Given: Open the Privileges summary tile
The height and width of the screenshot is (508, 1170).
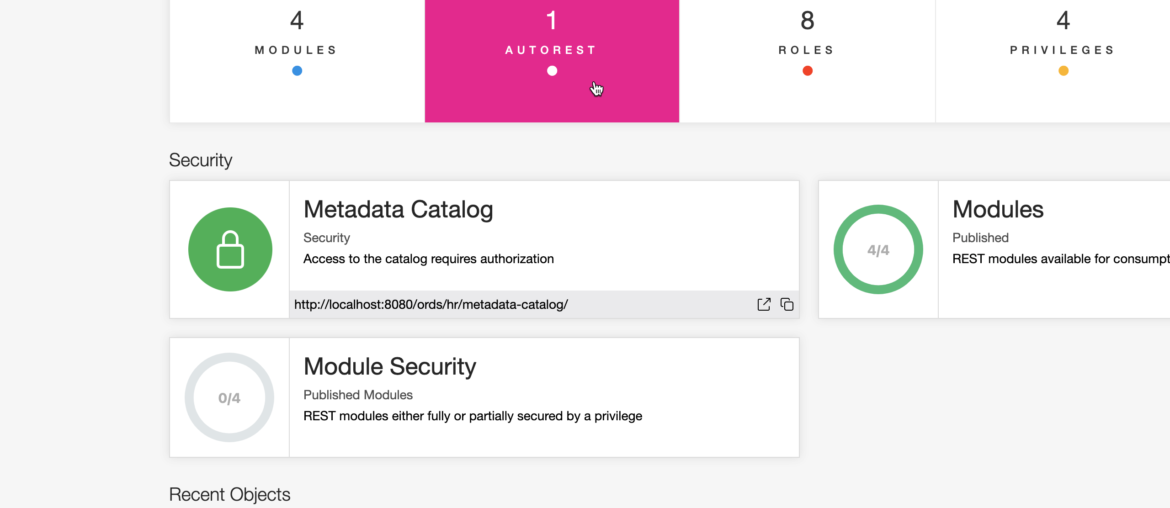Looking at the screenshot, I should [x=1053, y=61].
